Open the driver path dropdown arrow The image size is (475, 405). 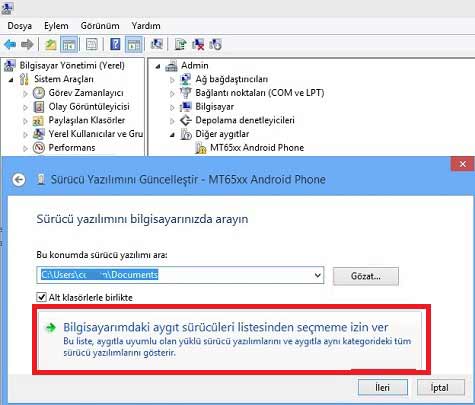click(318, 275)
